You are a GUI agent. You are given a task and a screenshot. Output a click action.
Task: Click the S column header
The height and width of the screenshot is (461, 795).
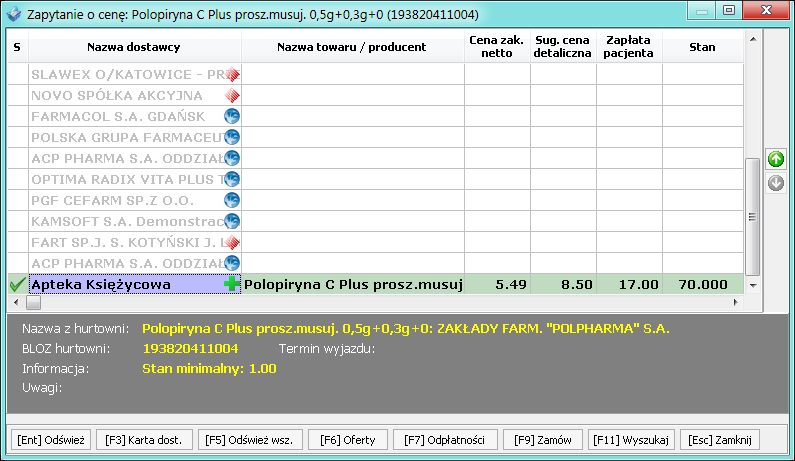pyautogui.click(x=17, y=47)
